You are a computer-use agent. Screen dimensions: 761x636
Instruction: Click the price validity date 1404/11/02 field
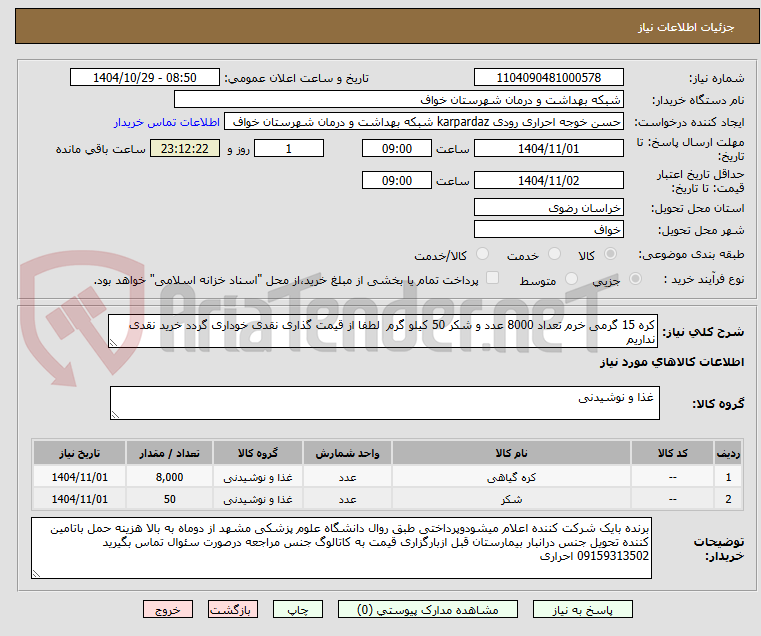tap(548, 180)
